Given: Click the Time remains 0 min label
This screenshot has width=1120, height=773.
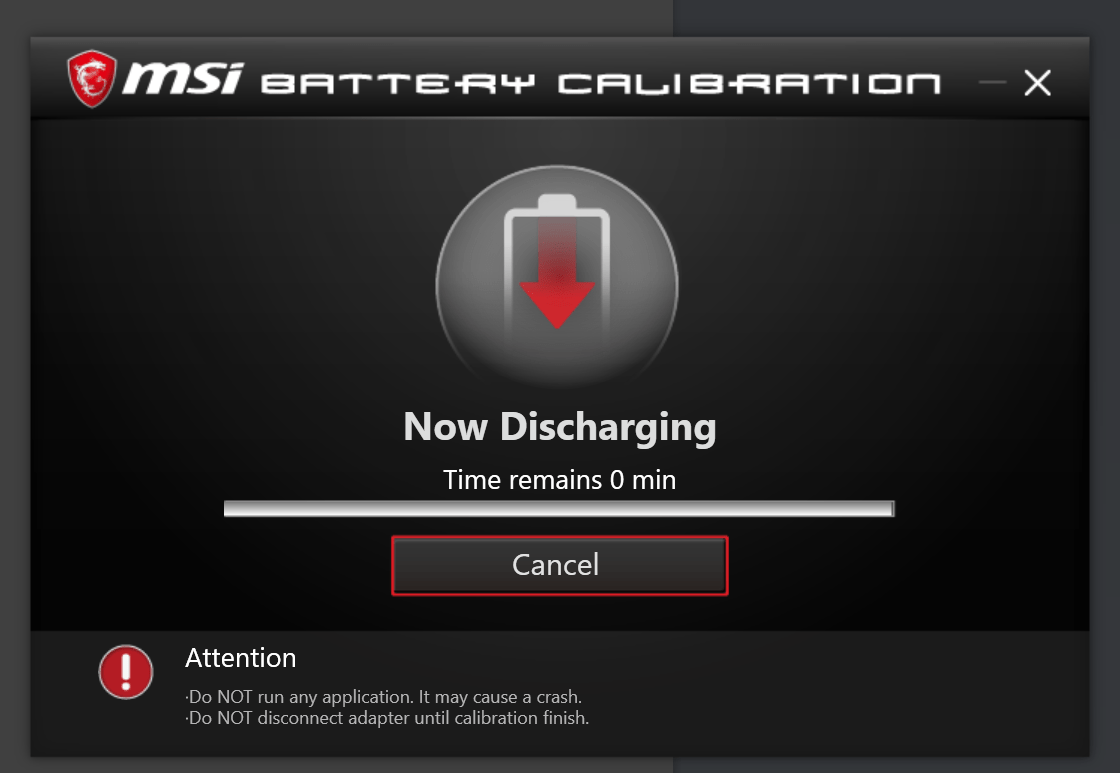Looking at the screenshot, I should coord(559,480).
